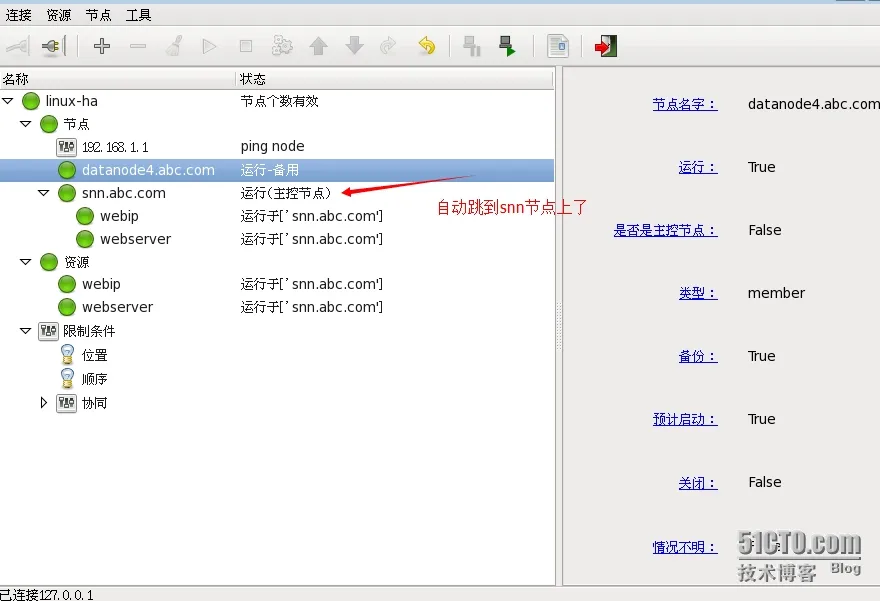Viewport: 880px width, 601px height.
Task: Click the 备份 link label
Action: pyautogui.click(x=698, y=356)
